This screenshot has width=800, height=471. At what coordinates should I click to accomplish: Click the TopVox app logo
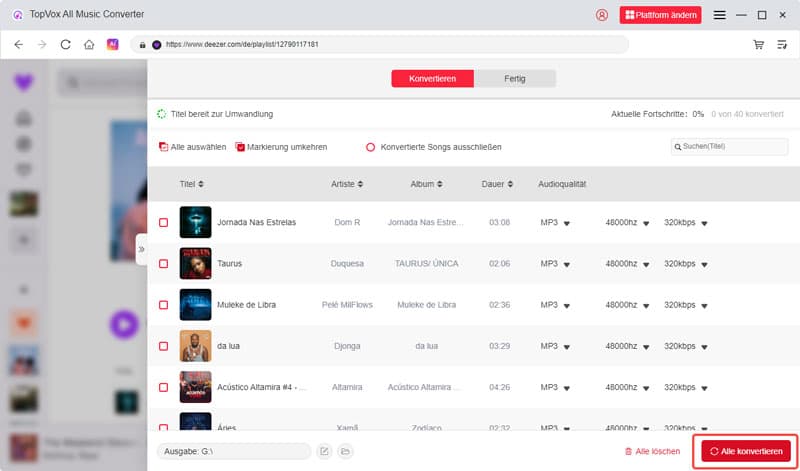pyautogui.click(x=18, y=15)
